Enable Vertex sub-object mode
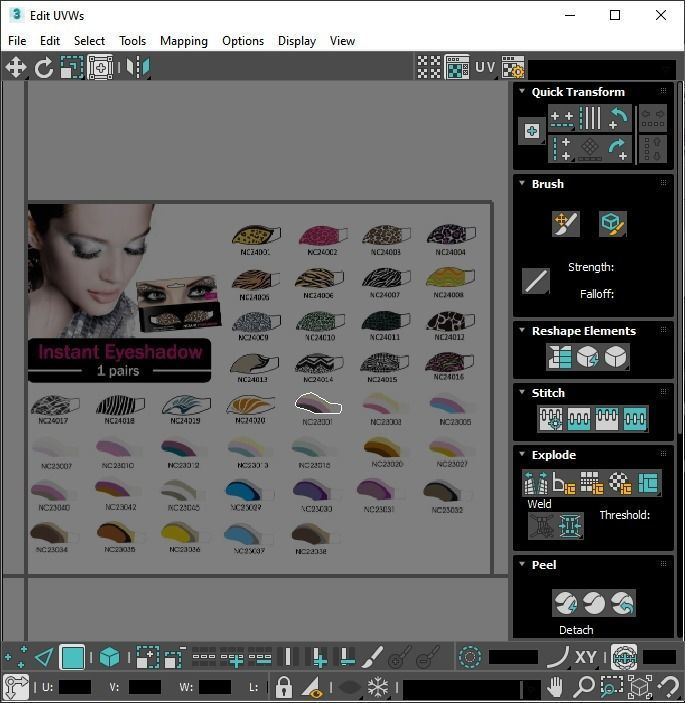This screenshot has width=685, height=703. click(x=16, y=658)
